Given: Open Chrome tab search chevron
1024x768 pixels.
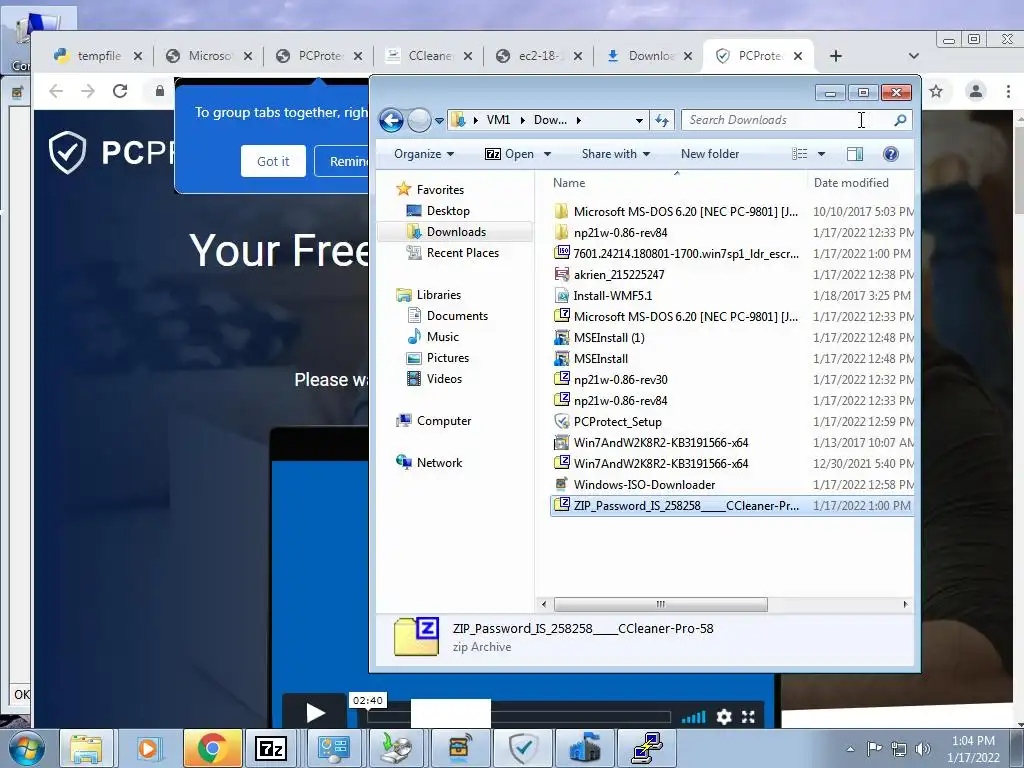Looking at the screenshot, I should [914, 56].
